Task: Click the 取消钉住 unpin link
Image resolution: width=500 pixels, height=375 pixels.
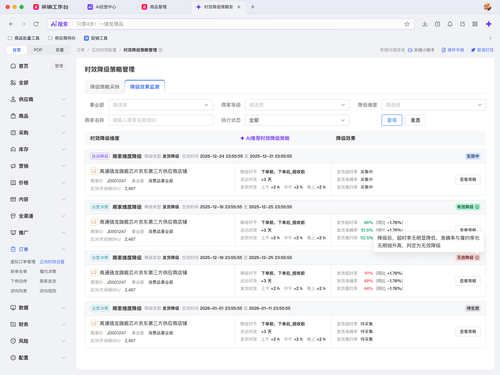Action: tap(482, 50)
